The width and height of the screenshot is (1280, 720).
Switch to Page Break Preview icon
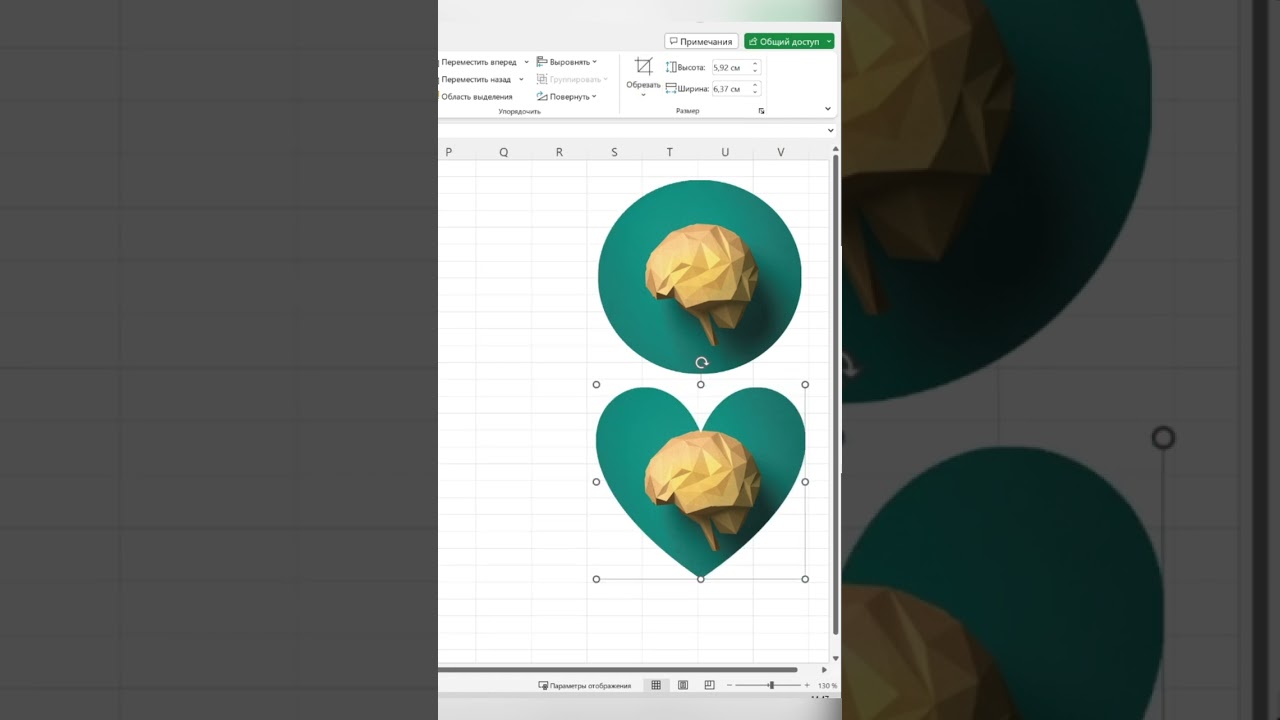point(709,685)
